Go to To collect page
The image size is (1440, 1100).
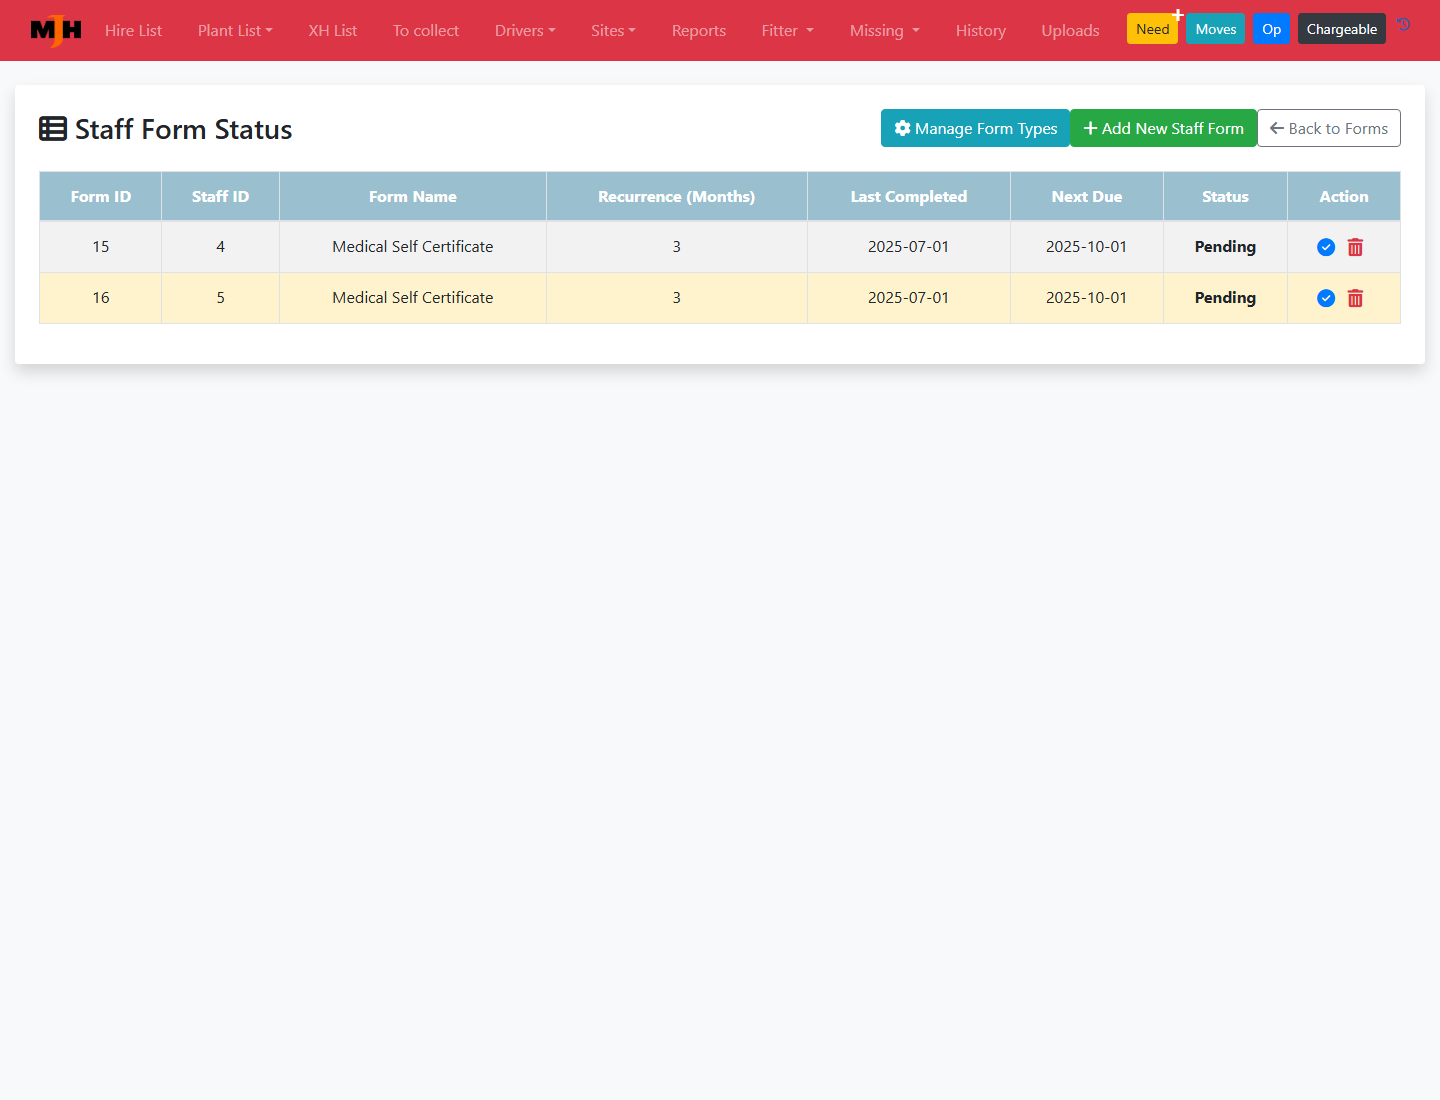point(426,30)
